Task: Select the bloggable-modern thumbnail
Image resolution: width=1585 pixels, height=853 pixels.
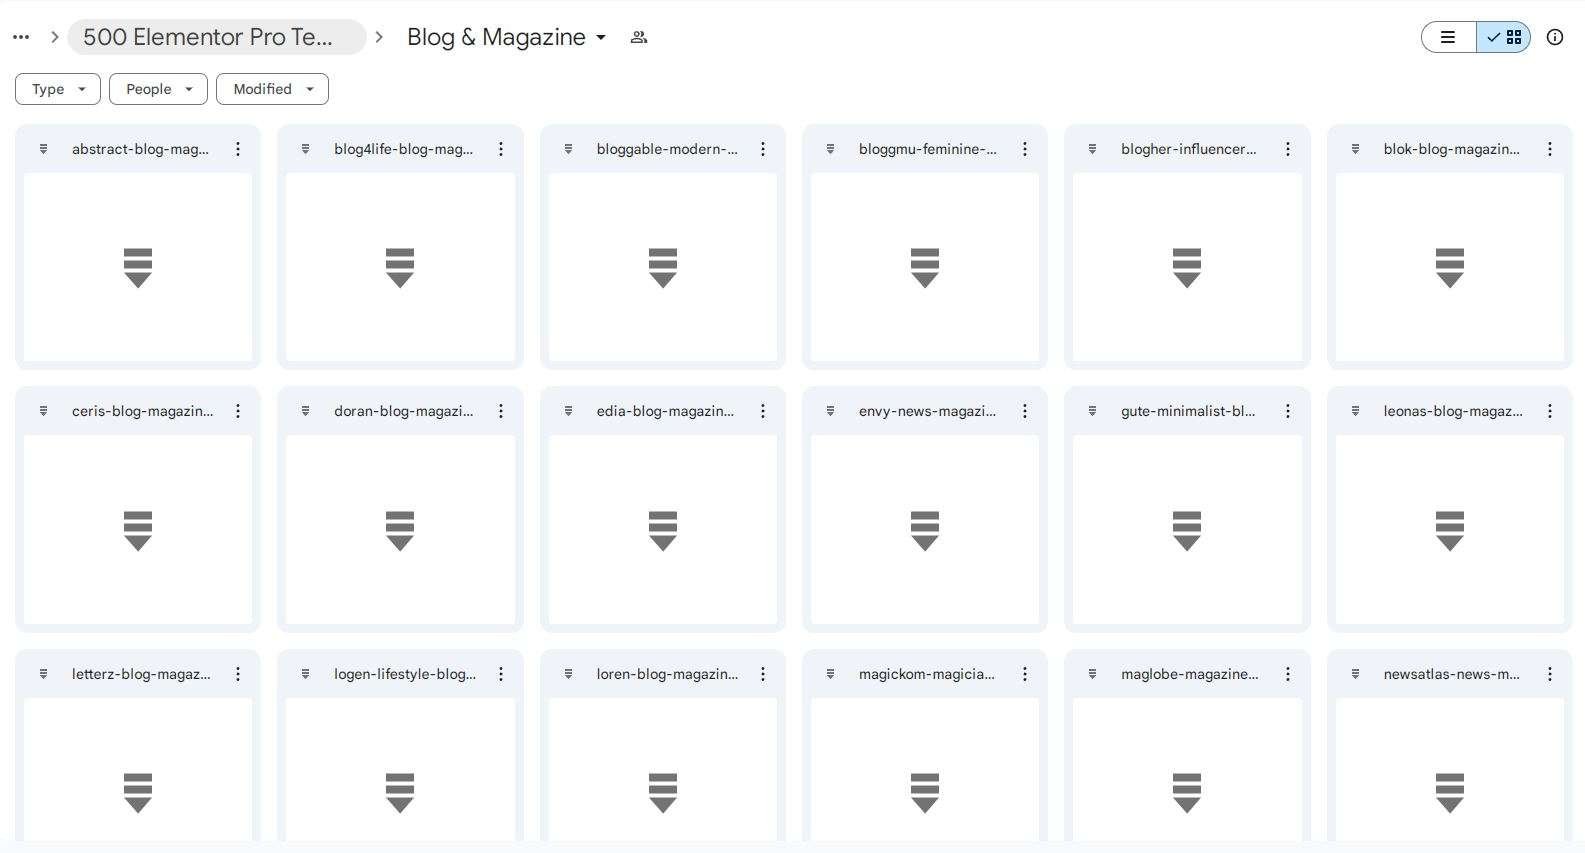Action: [663, 267]
